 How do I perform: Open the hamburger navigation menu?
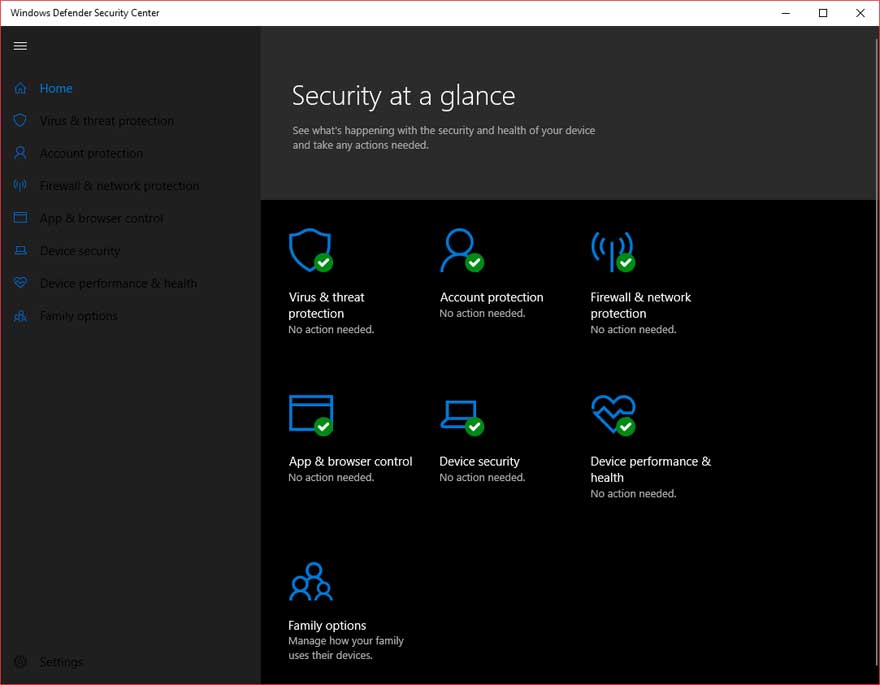coord(20,46)
